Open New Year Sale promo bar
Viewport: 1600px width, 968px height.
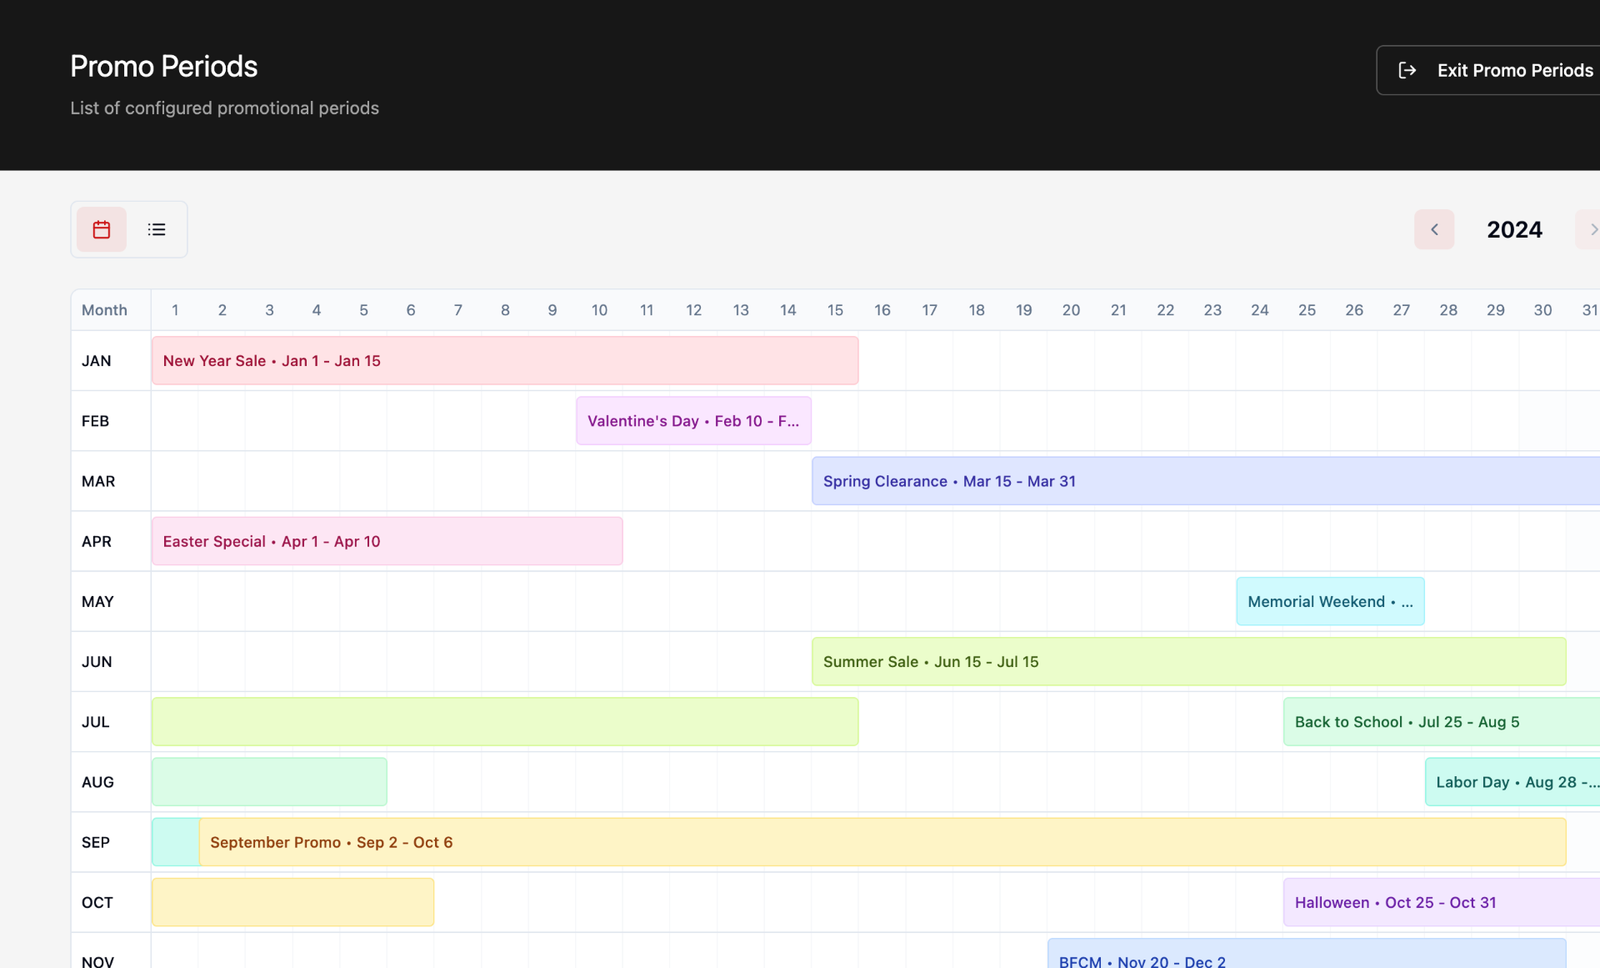click(505, 361)
